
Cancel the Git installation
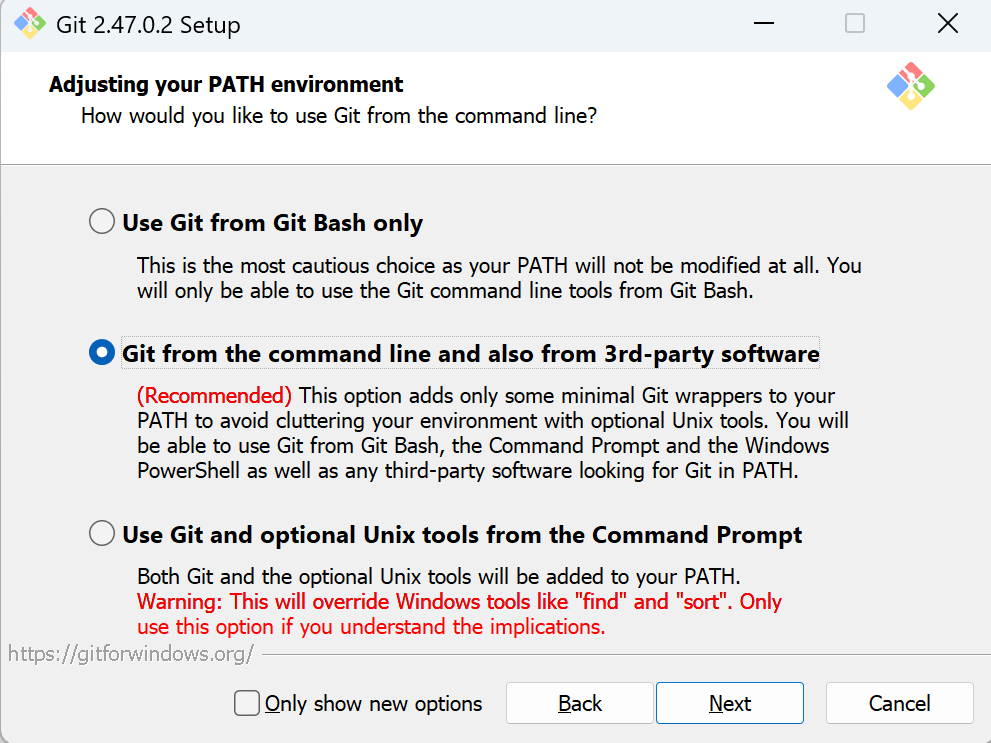point(899,703)
